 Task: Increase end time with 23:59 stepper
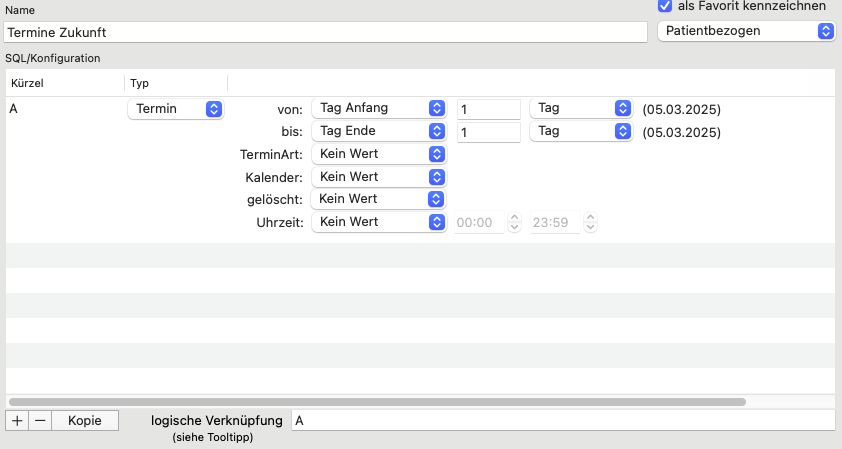591,218
